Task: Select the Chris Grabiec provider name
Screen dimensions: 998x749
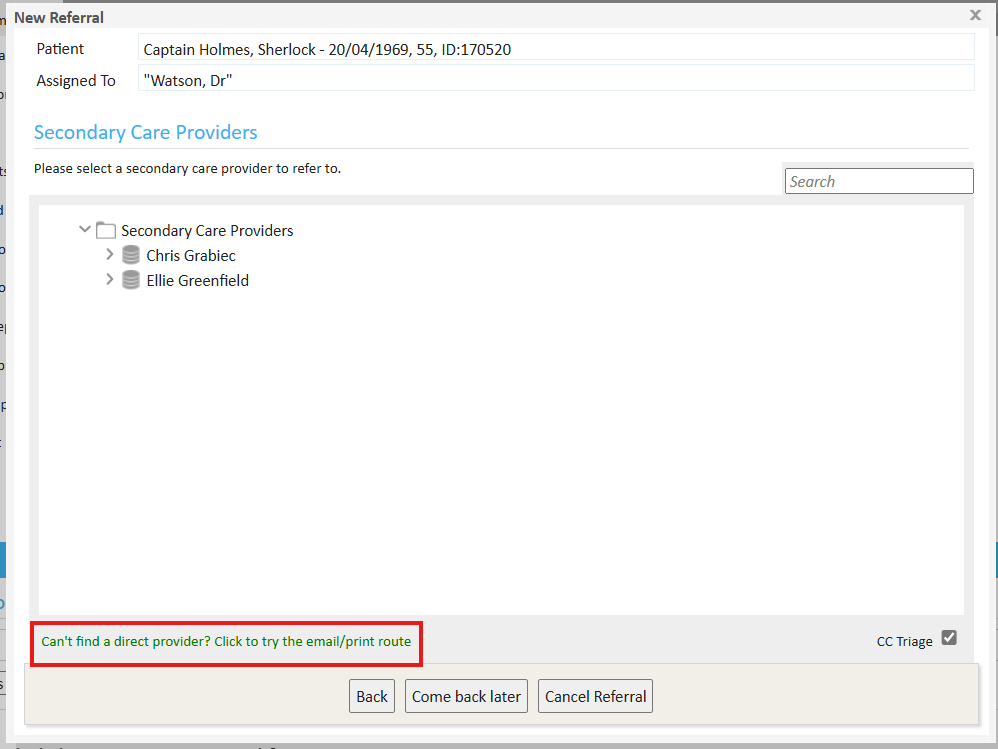Action: coord(191,256)
